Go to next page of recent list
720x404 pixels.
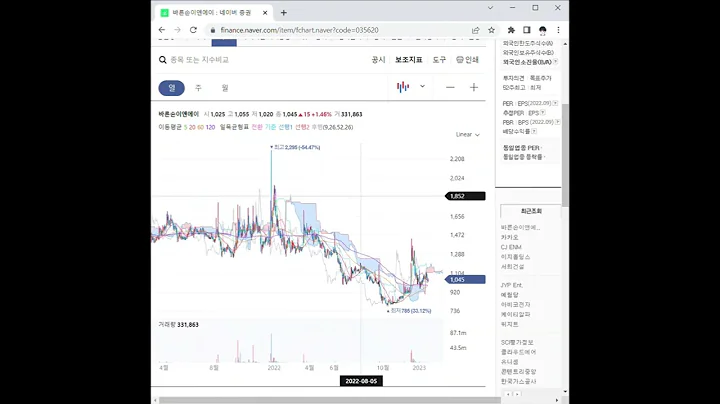(517, 394)
